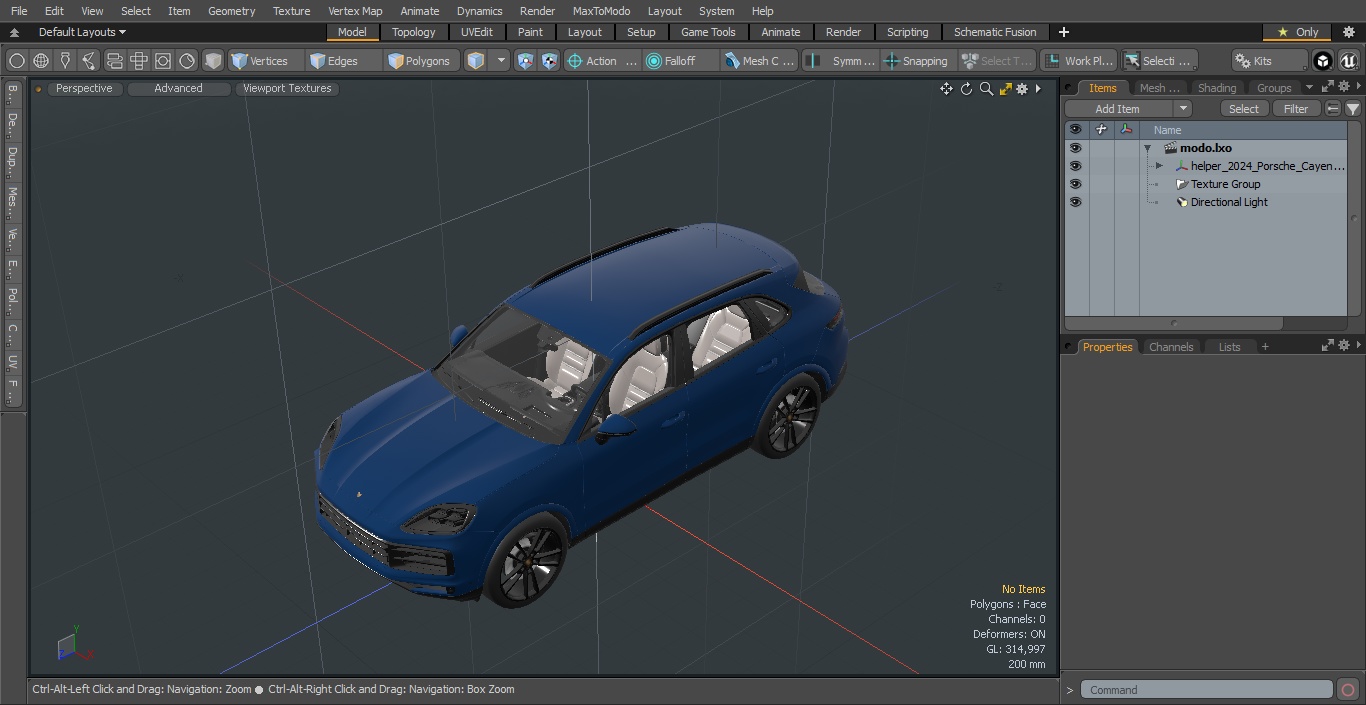Activate the curve sketch tool icon
1366x705 pixels.
click(x=89, y=61)
